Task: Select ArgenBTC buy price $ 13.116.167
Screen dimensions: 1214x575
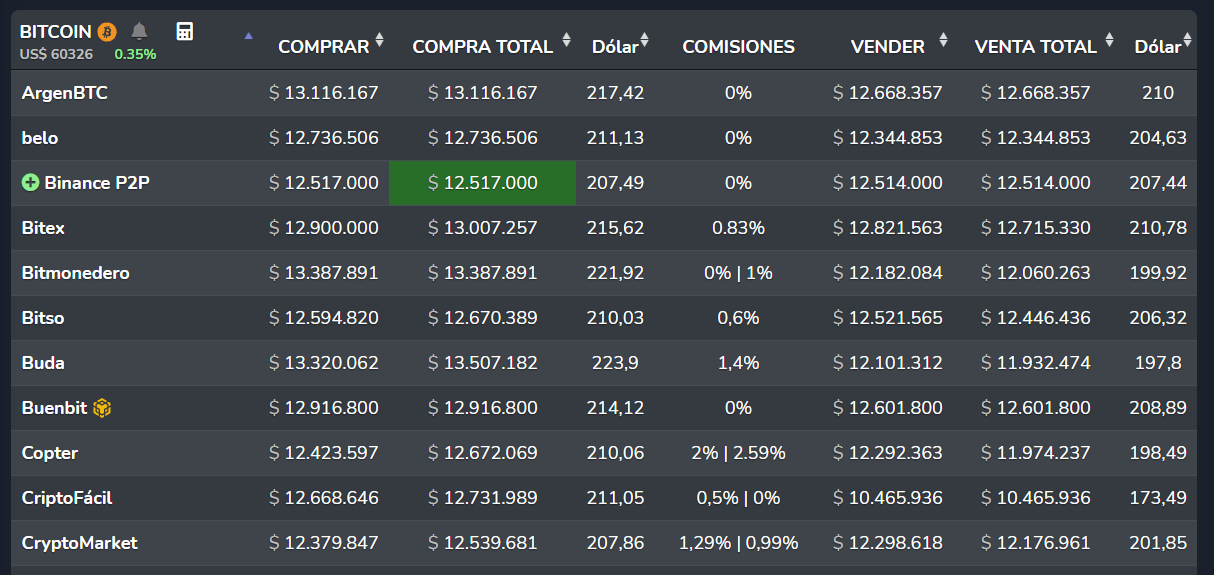Action: pos(324,93)
